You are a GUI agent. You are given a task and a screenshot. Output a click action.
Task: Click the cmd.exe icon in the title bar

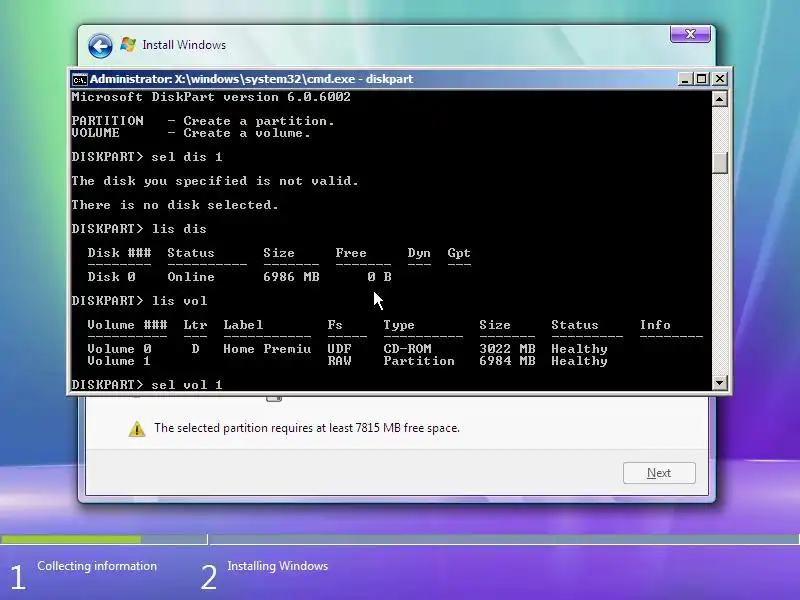point(79,80)
